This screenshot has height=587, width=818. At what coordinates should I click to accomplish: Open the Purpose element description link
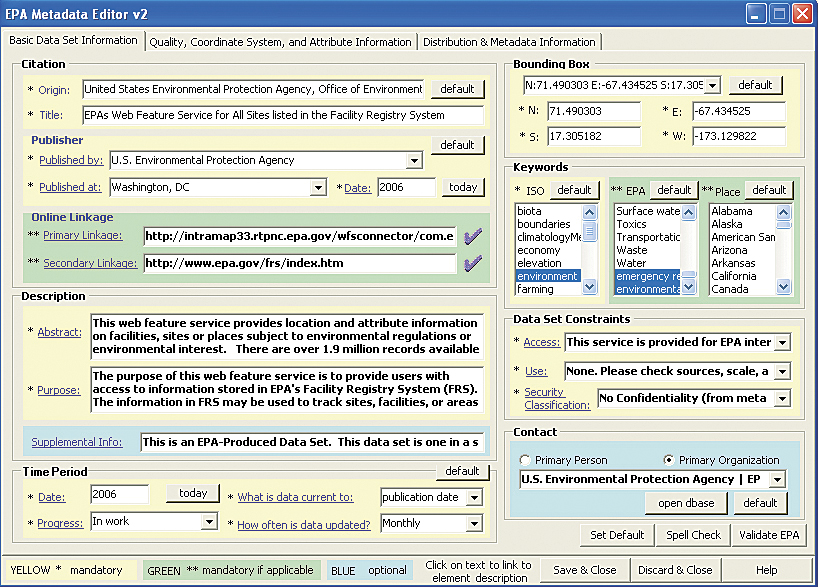59,390
